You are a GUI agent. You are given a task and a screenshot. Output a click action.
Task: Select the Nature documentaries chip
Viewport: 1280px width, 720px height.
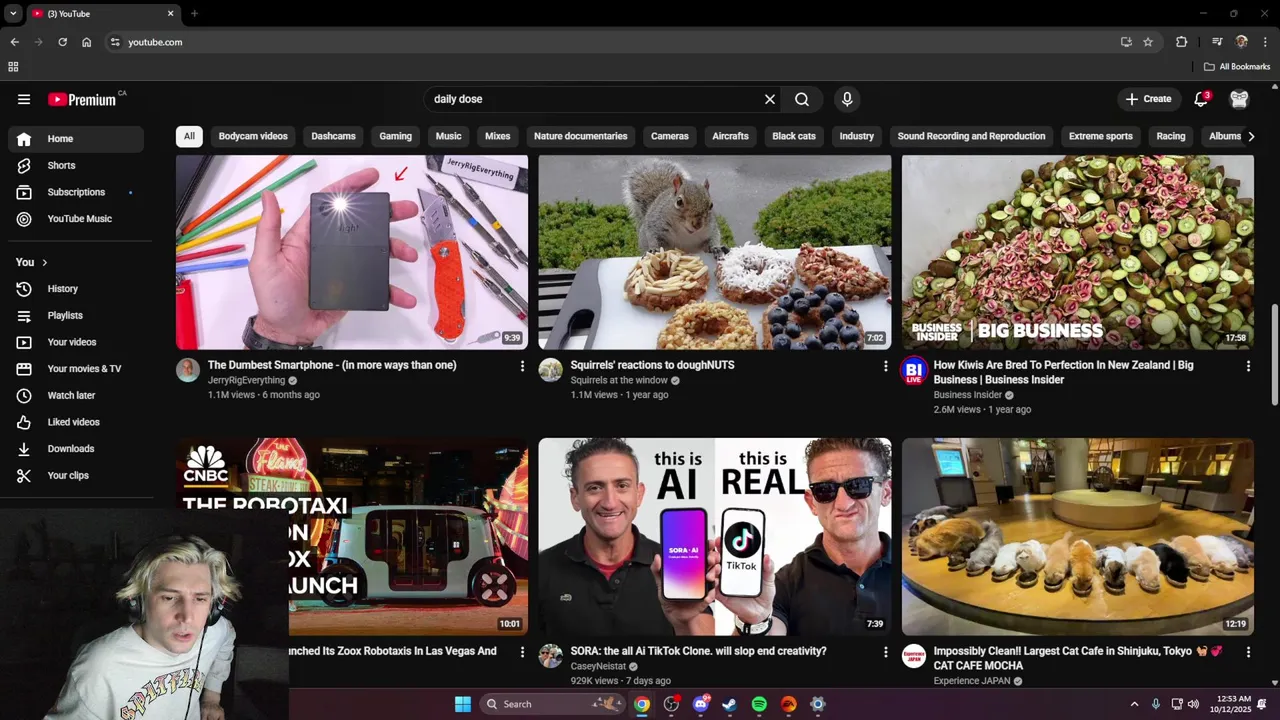coord(581,136)
